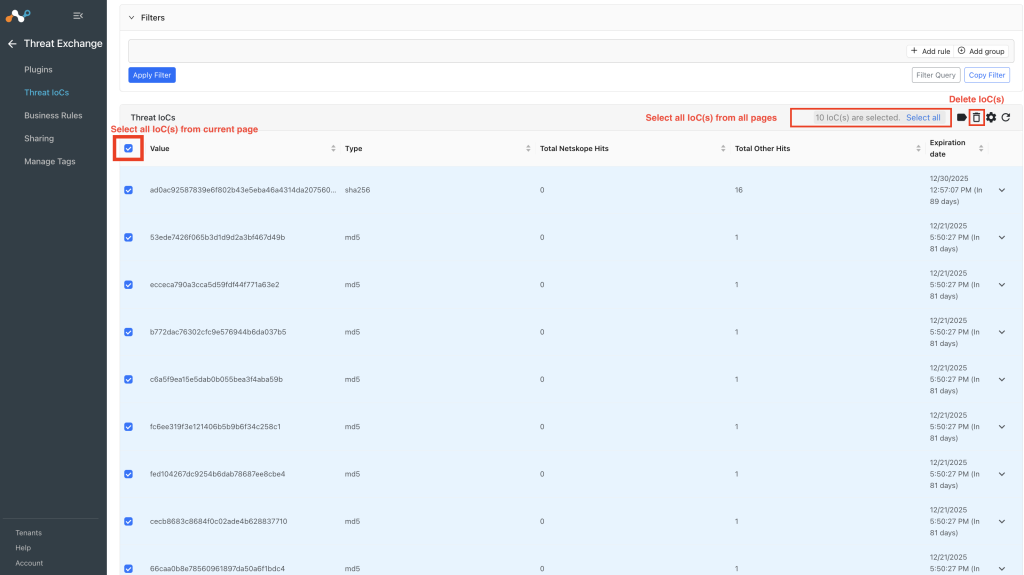This screenshot has width=1024, height=575.
Task: Sort by Type column arrows
Action: click(x=528, y=148)
